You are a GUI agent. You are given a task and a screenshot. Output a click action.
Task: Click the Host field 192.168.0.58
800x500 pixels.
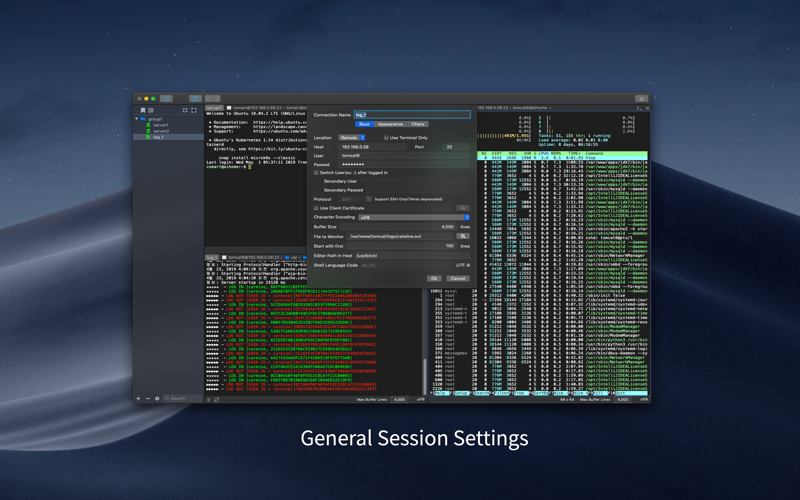tap(373, 147)
